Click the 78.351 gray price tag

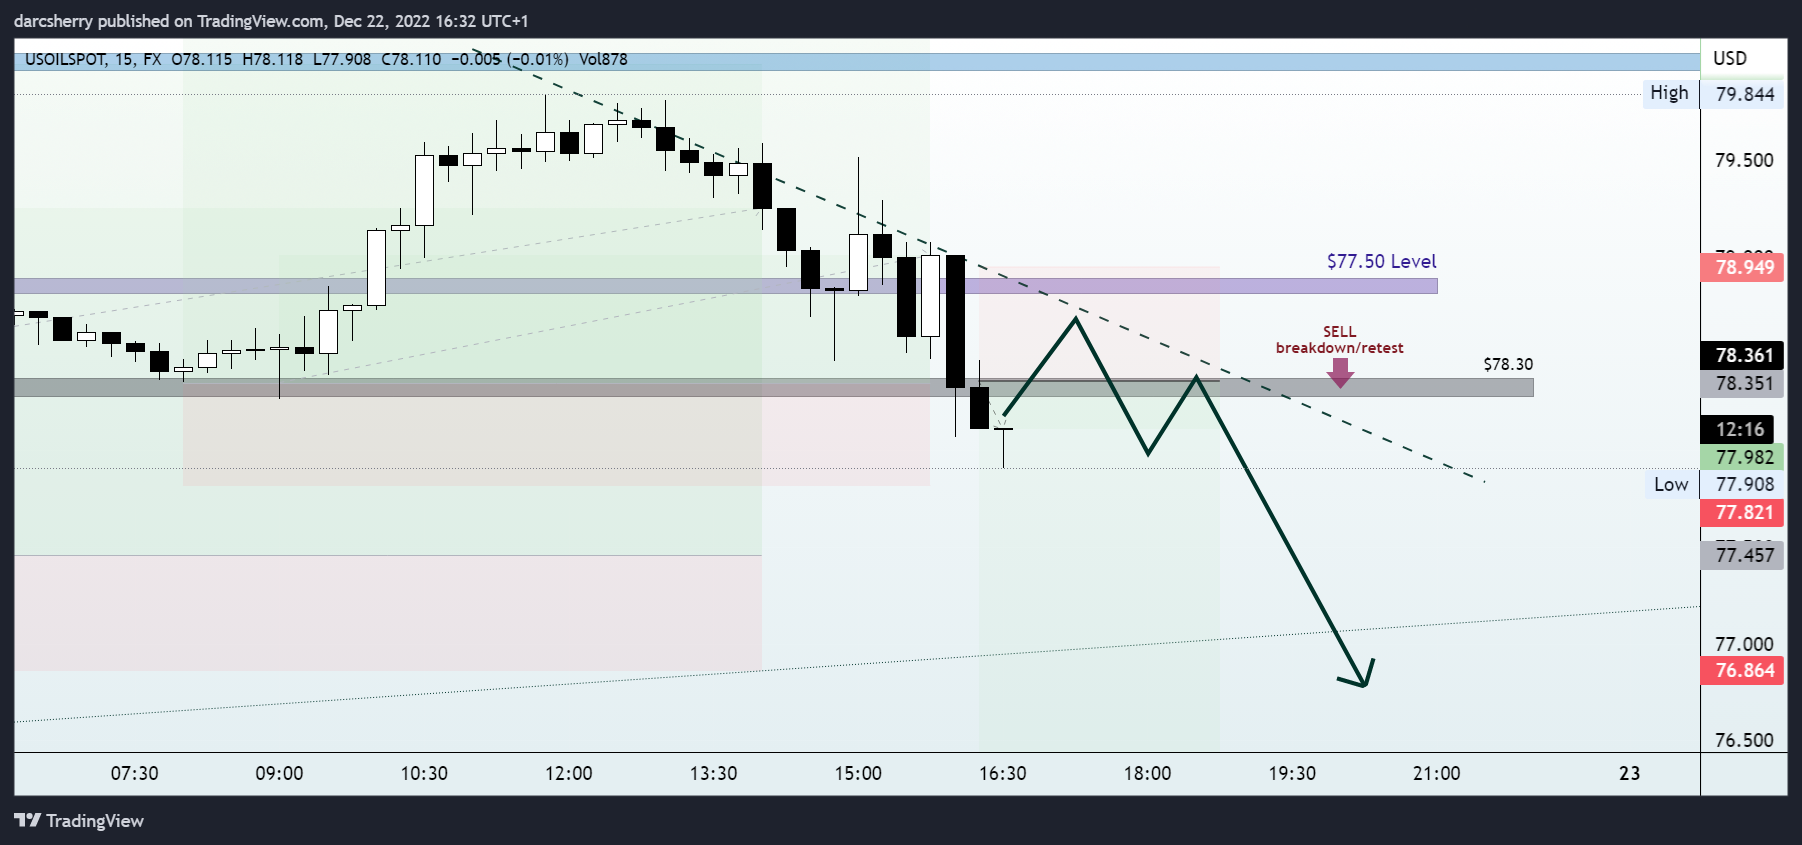pos(1742,383)
